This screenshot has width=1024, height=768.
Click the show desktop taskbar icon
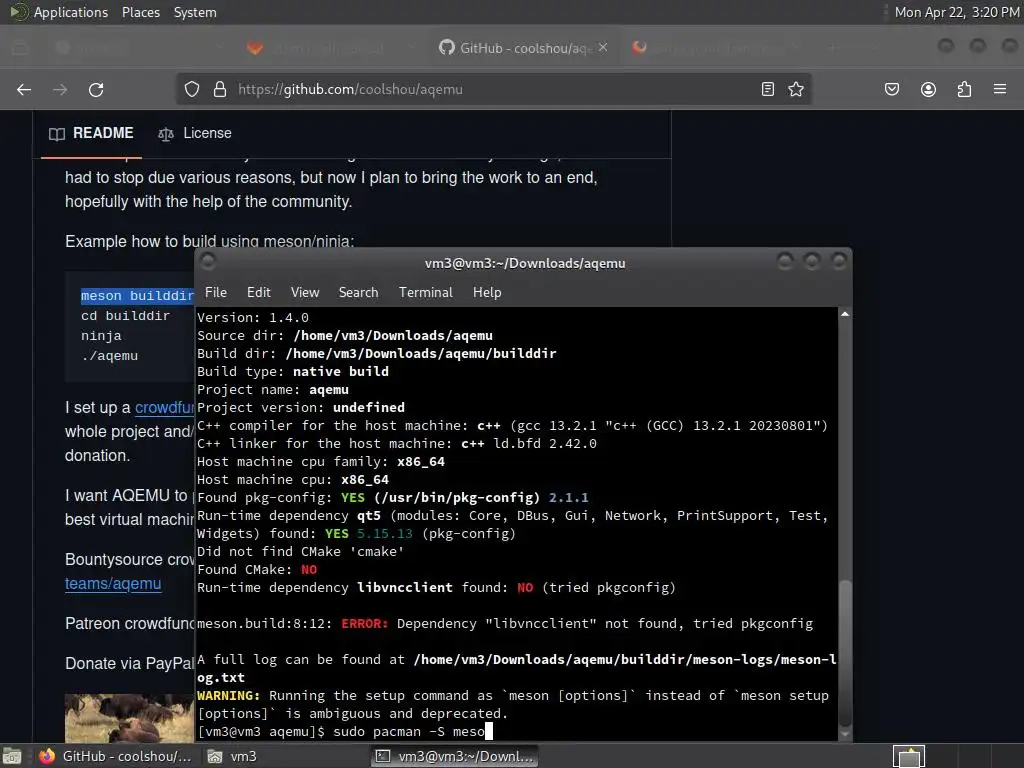click(x=12, y=756)
